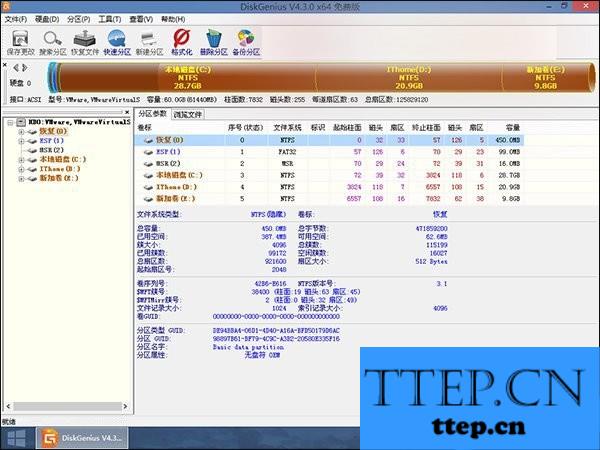Open the 查看(V) menu

click(x=141, y=19)
